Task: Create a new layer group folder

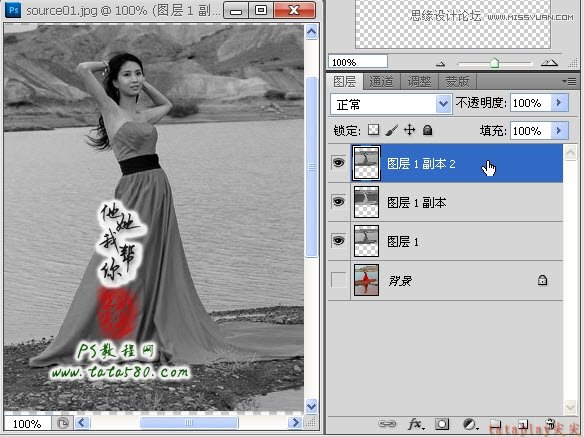Action: click(496, 424)
